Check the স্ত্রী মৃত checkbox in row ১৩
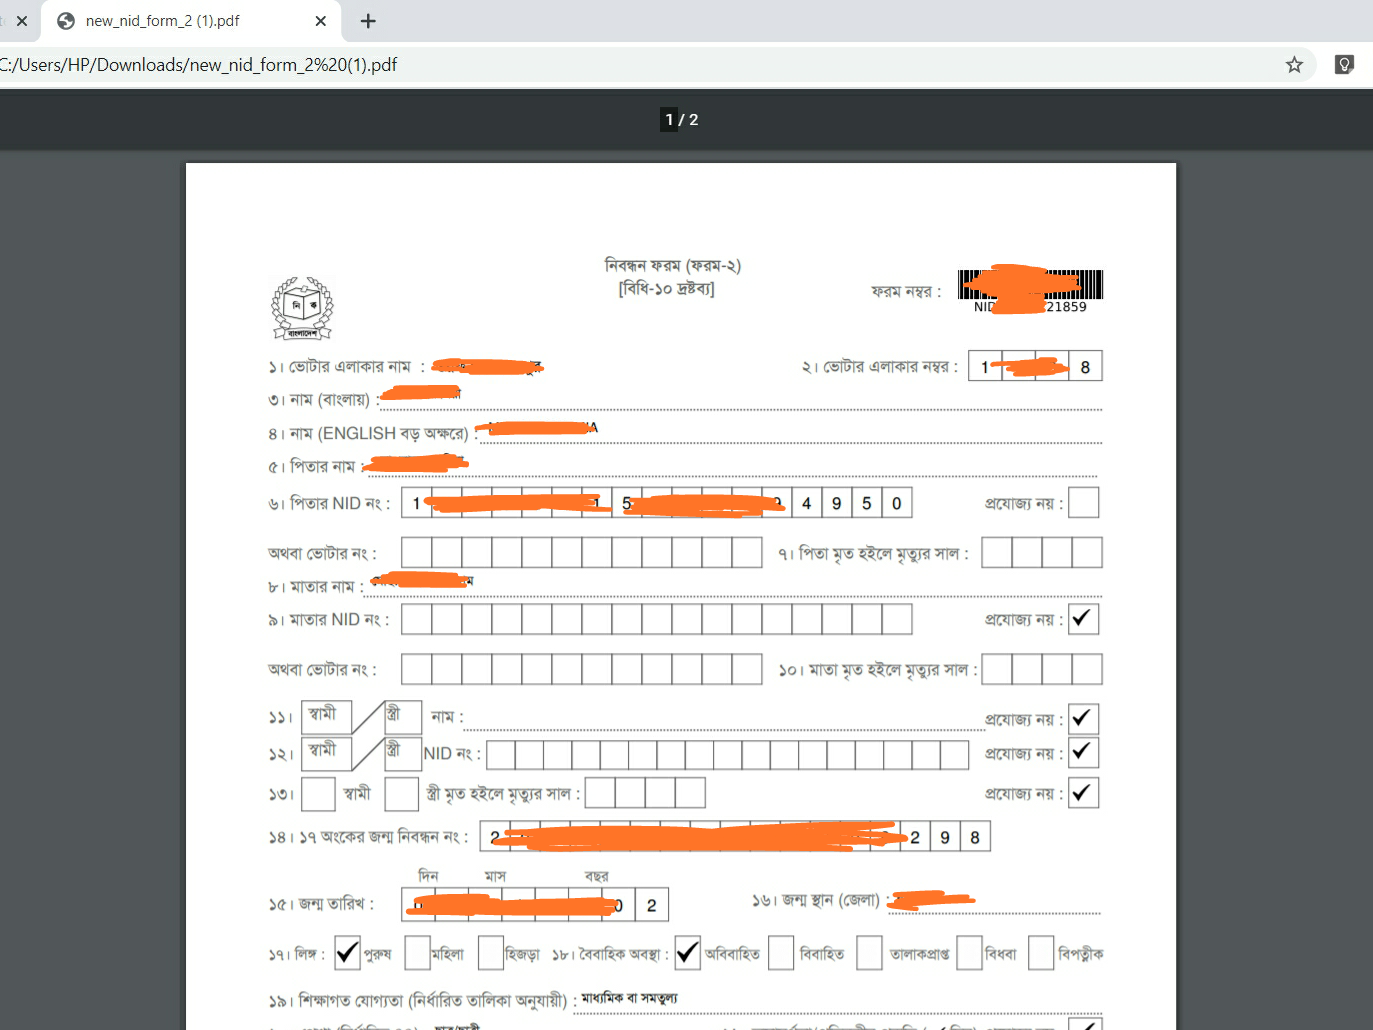Viewport: 1373px width, 1030px height. click(401, 794)
